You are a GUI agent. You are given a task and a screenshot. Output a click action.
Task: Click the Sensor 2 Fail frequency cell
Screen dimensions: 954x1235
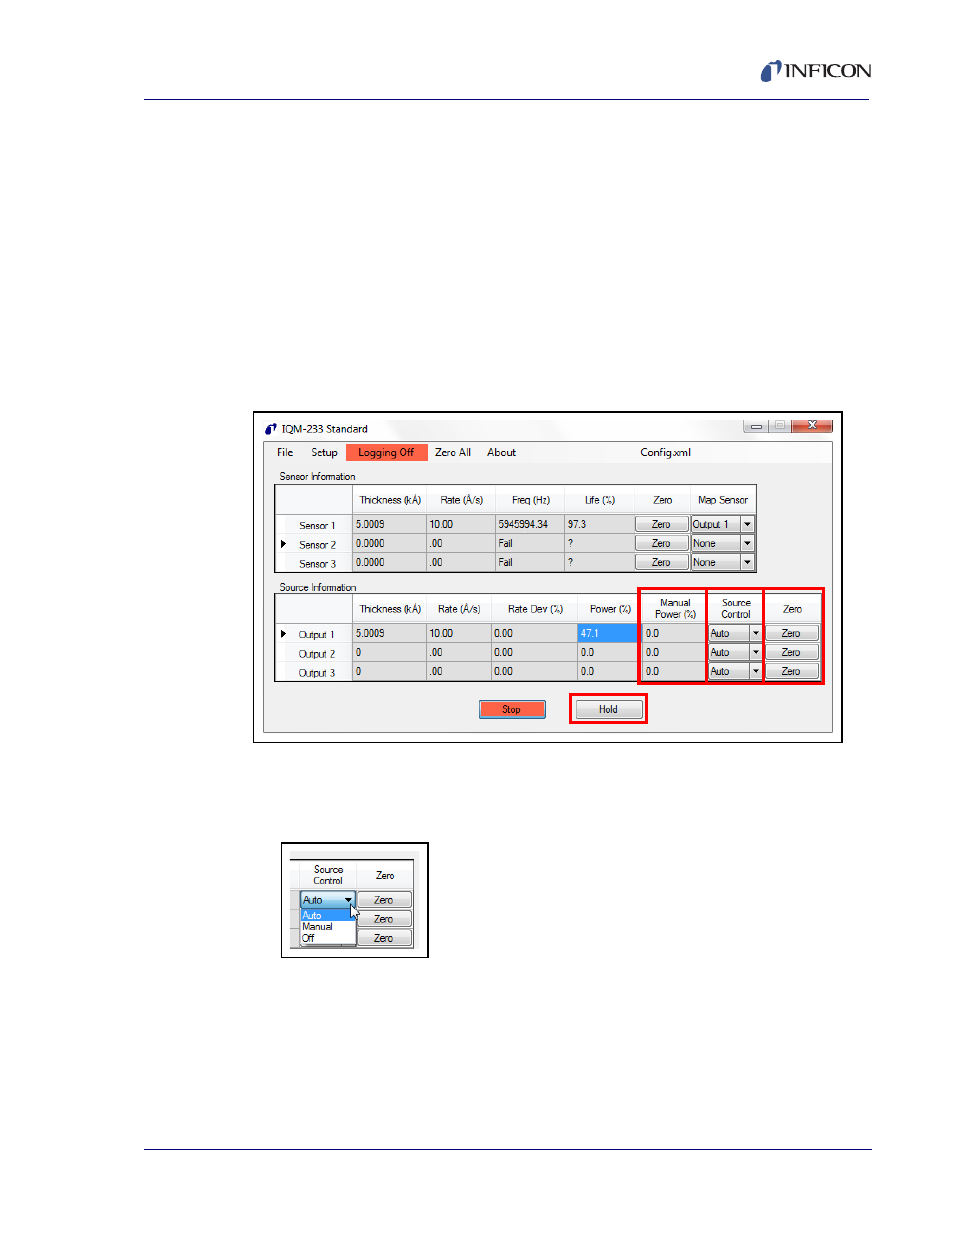[530, 543]
